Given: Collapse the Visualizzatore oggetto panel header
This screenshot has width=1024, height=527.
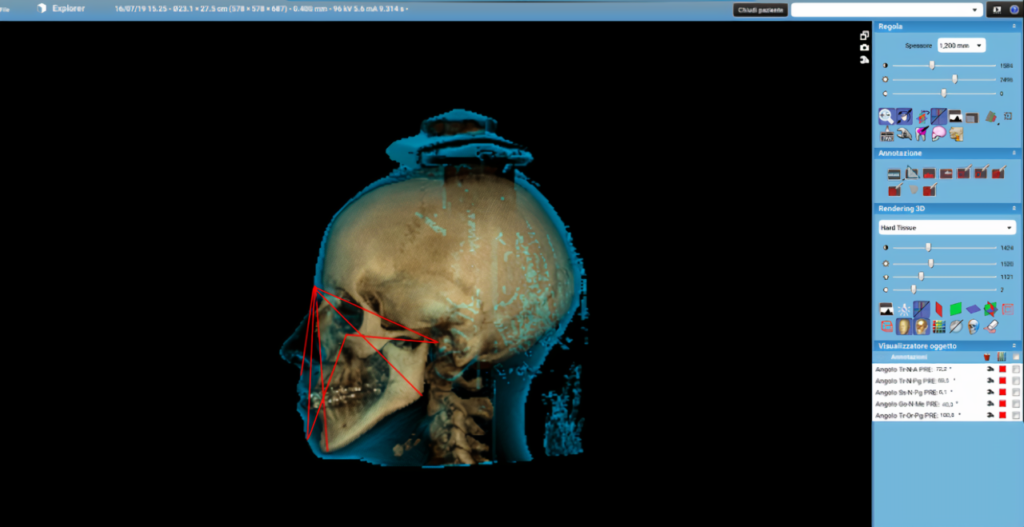Looking at the screenshot, I should coord(1014,345).
